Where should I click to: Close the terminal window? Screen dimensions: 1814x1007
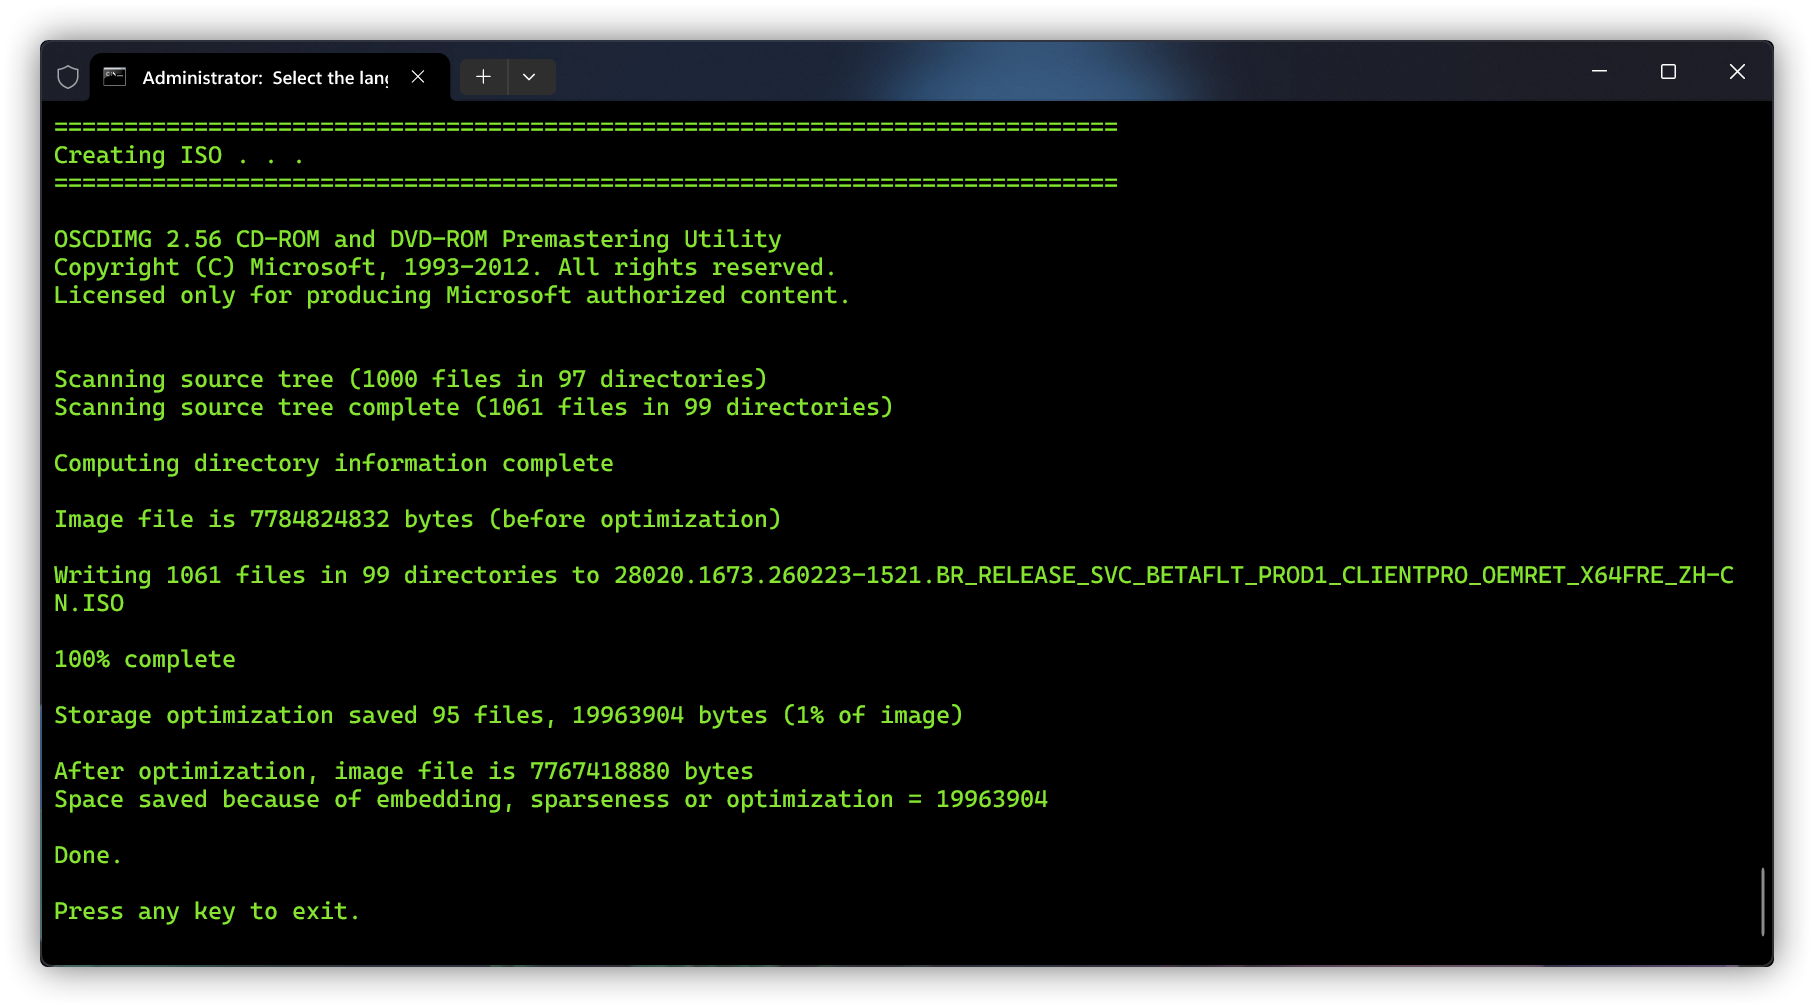(x=1737, y=72)
